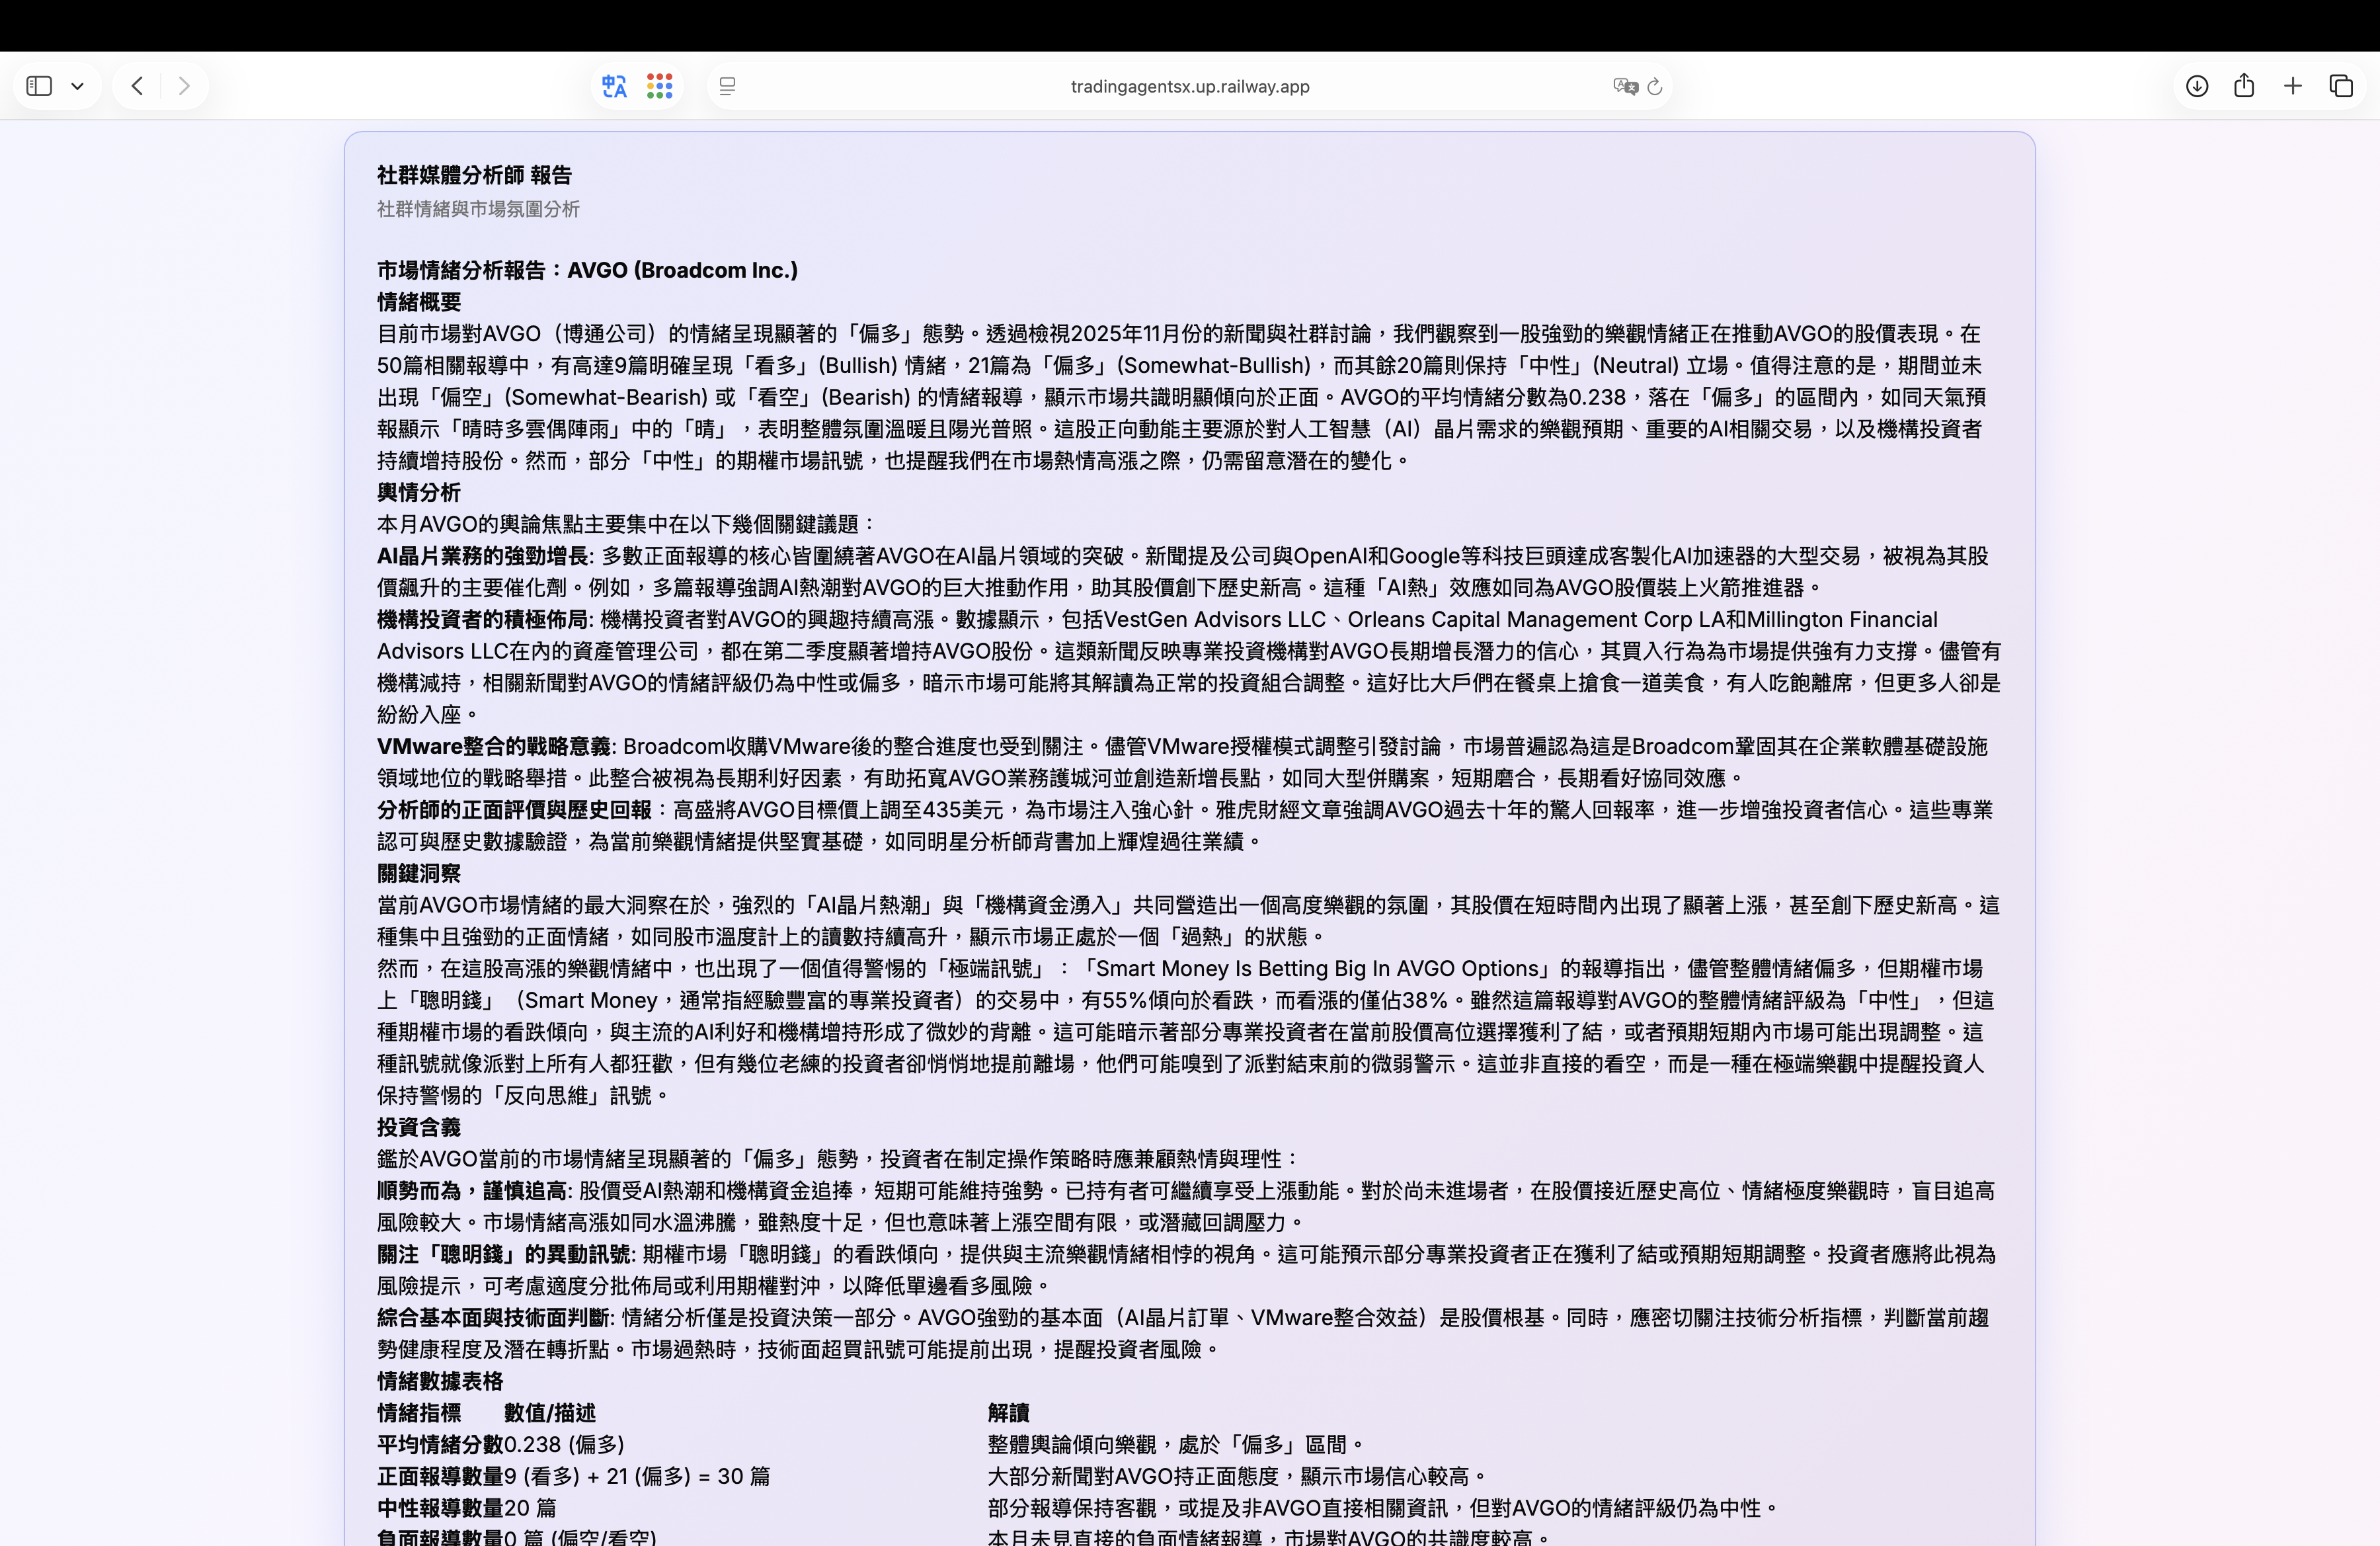Open a new tab with plus
The height and width of the screenshot is (1546, 2380).
pyautogui.click(x=2293, y=86)
